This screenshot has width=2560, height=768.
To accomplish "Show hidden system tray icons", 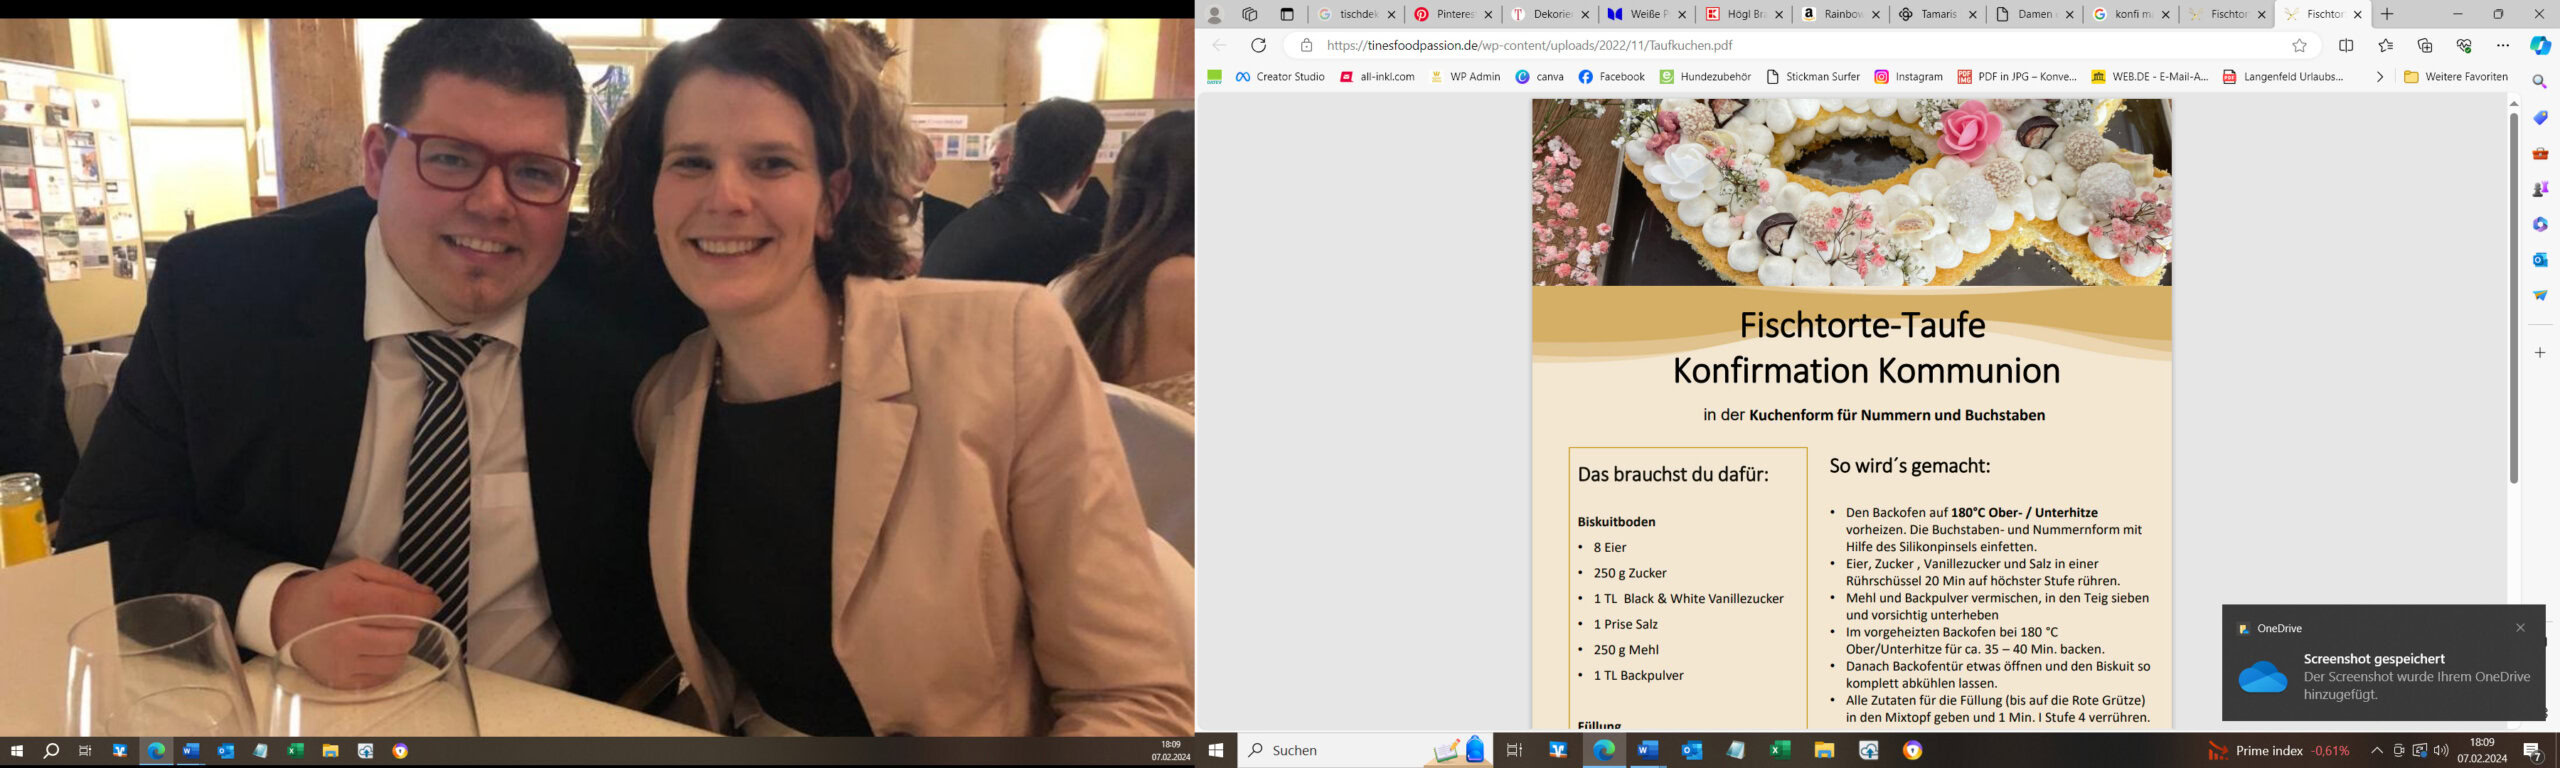I will 2377,750.
